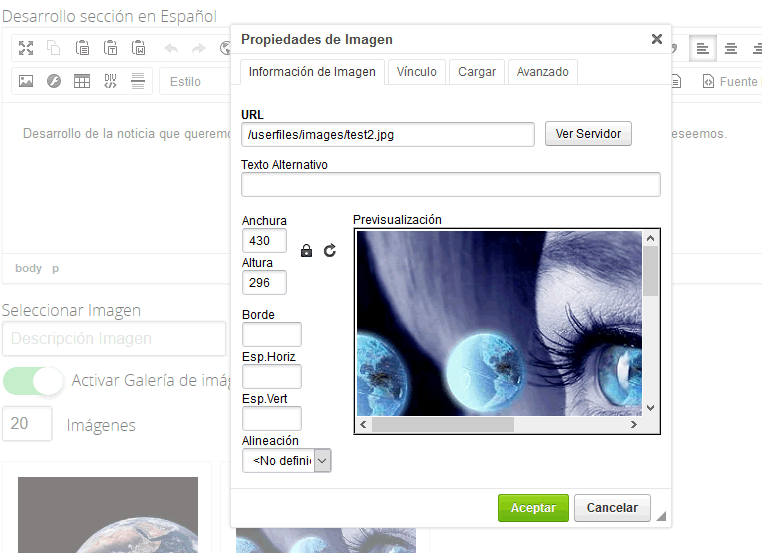Click the undo arrow icon

tap(171, 48)
